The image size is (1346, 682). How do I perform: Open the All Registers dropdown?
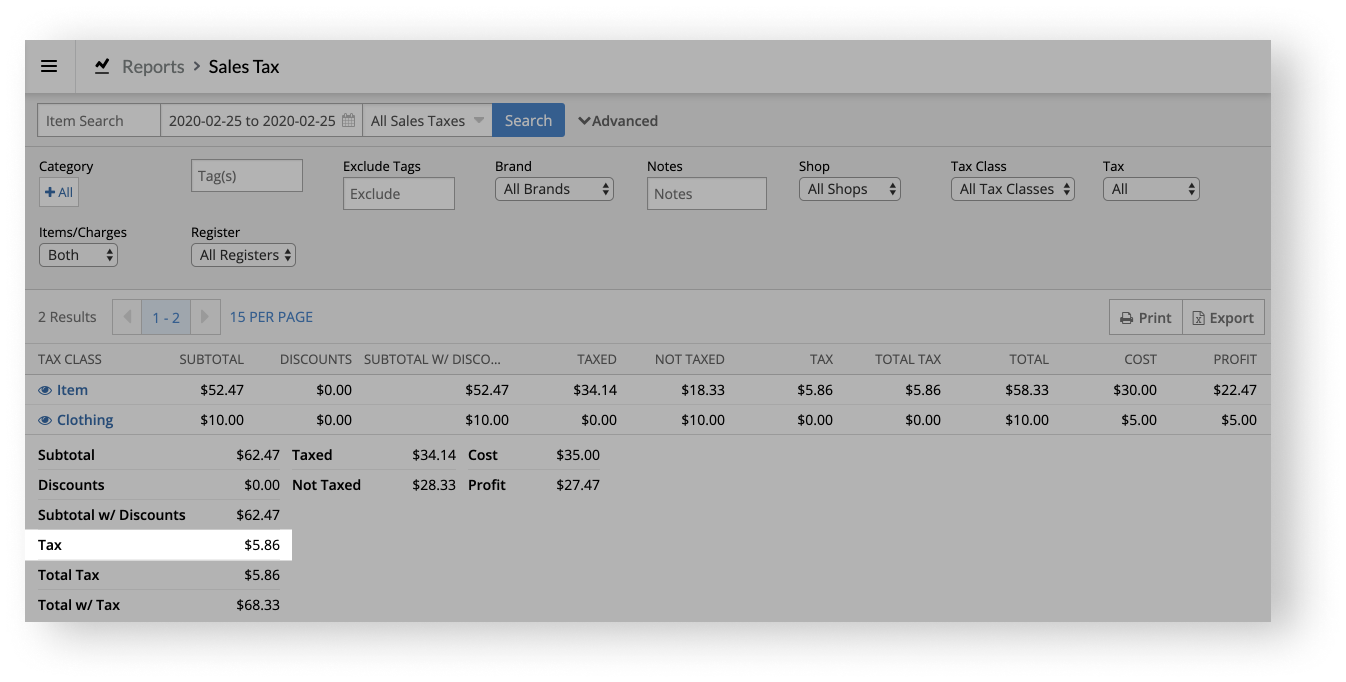coord(243,255)
